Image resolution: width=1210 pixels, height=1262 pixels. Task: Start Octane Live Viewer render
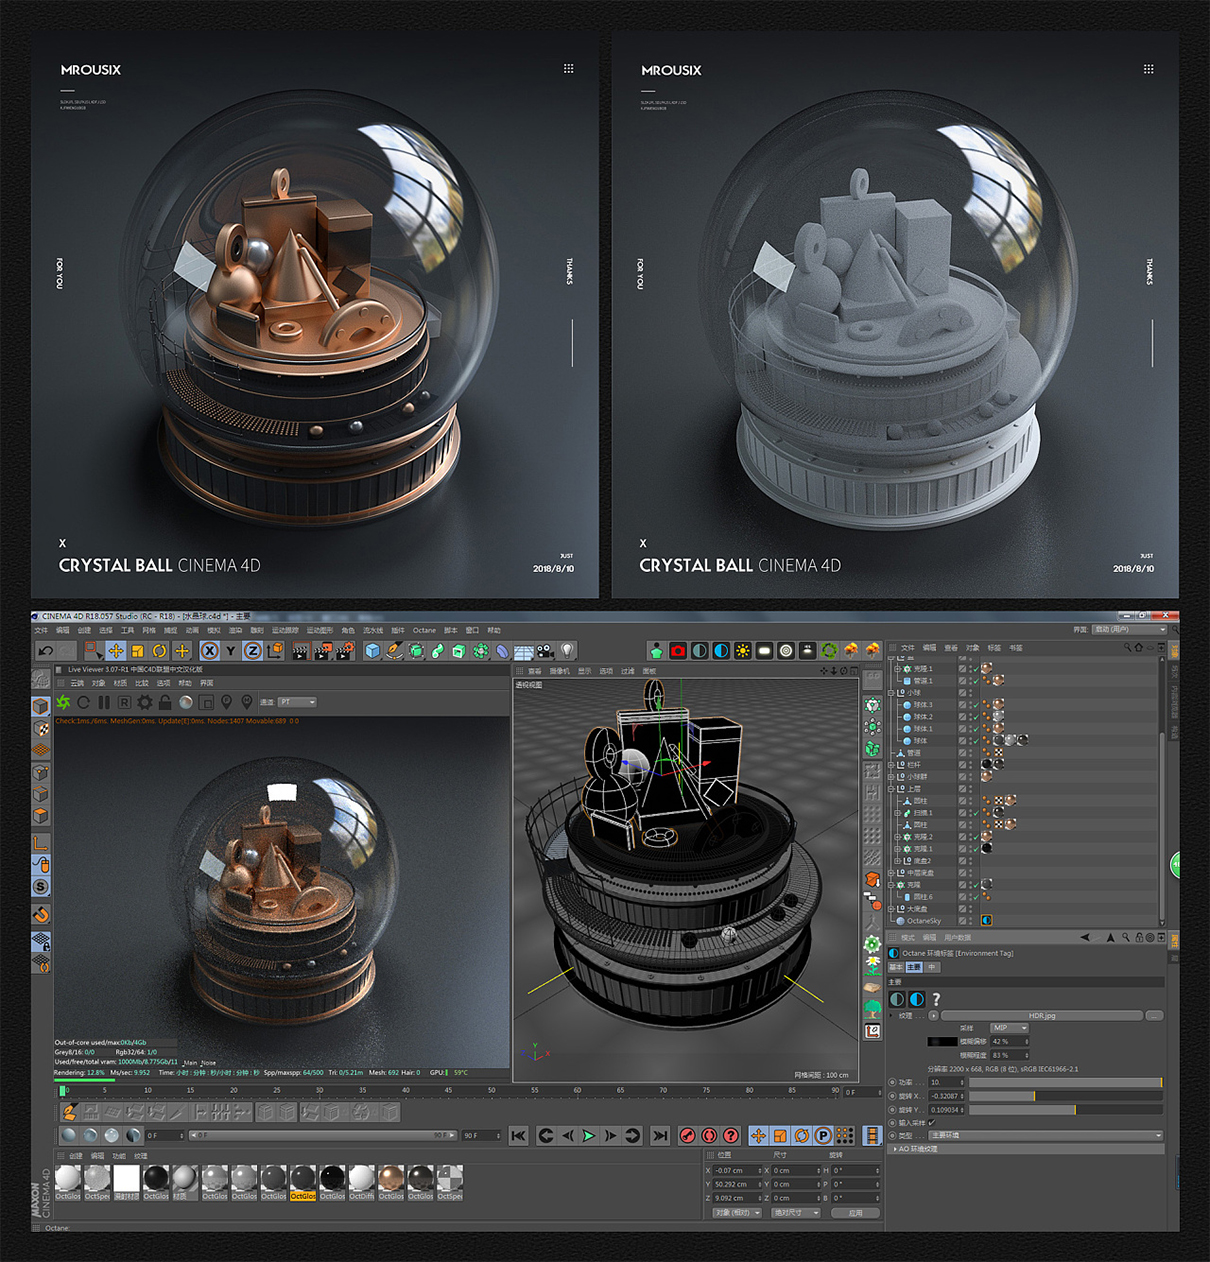point(63,702)
